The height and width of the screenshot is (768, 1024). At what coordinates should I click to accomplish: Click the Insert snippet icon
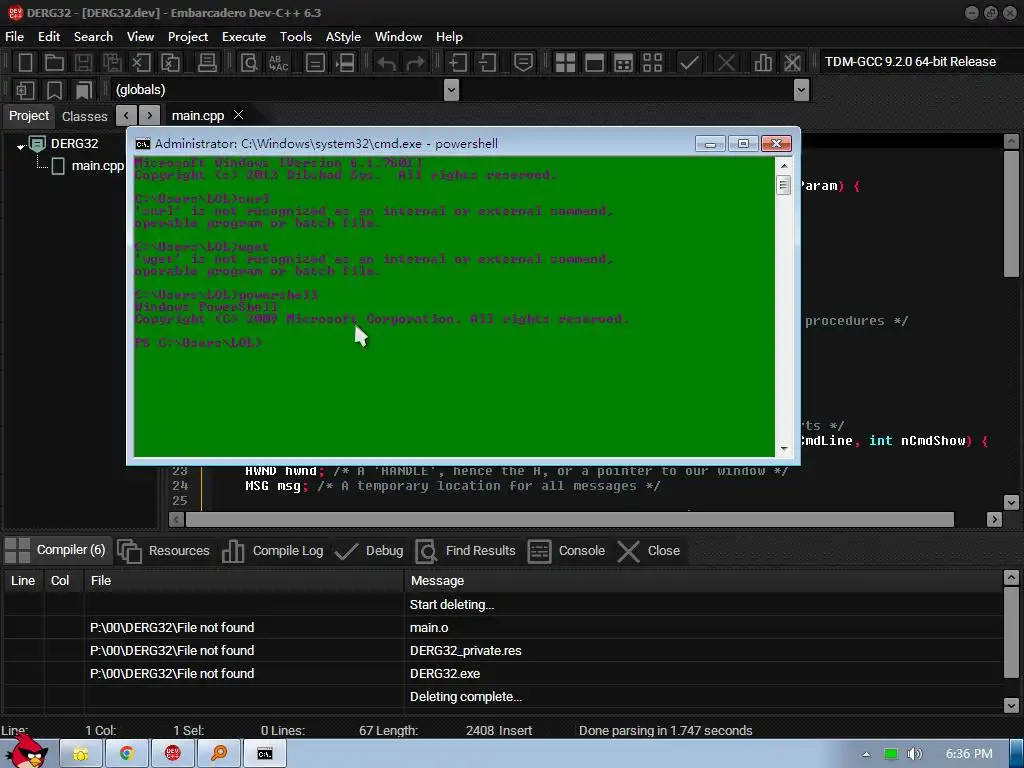click(25, 90)
